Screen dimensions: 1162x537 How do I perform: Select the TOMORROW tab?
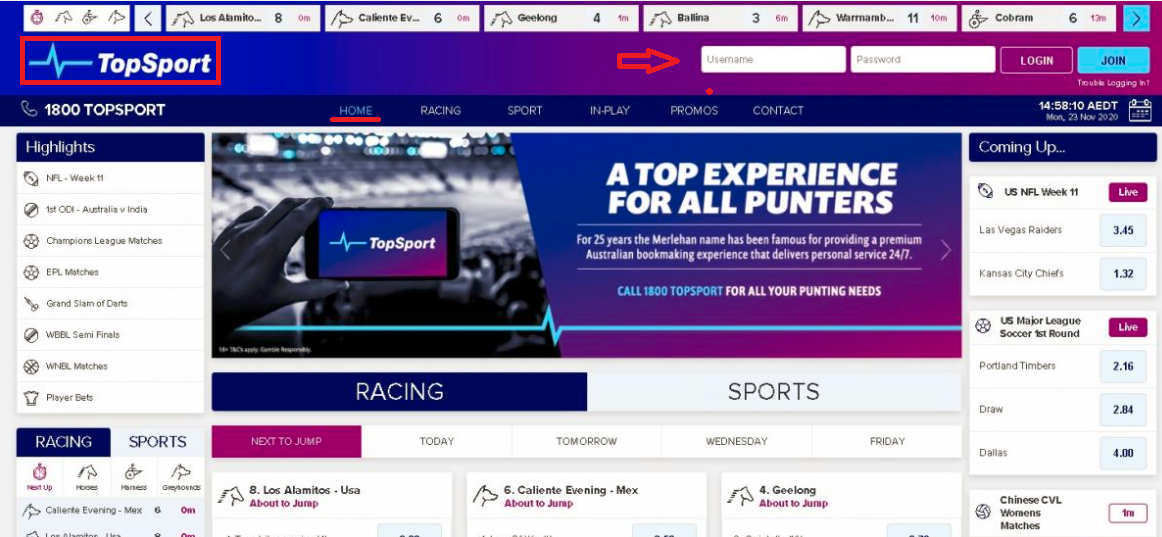pyautogui.click(x=586, y=441)
